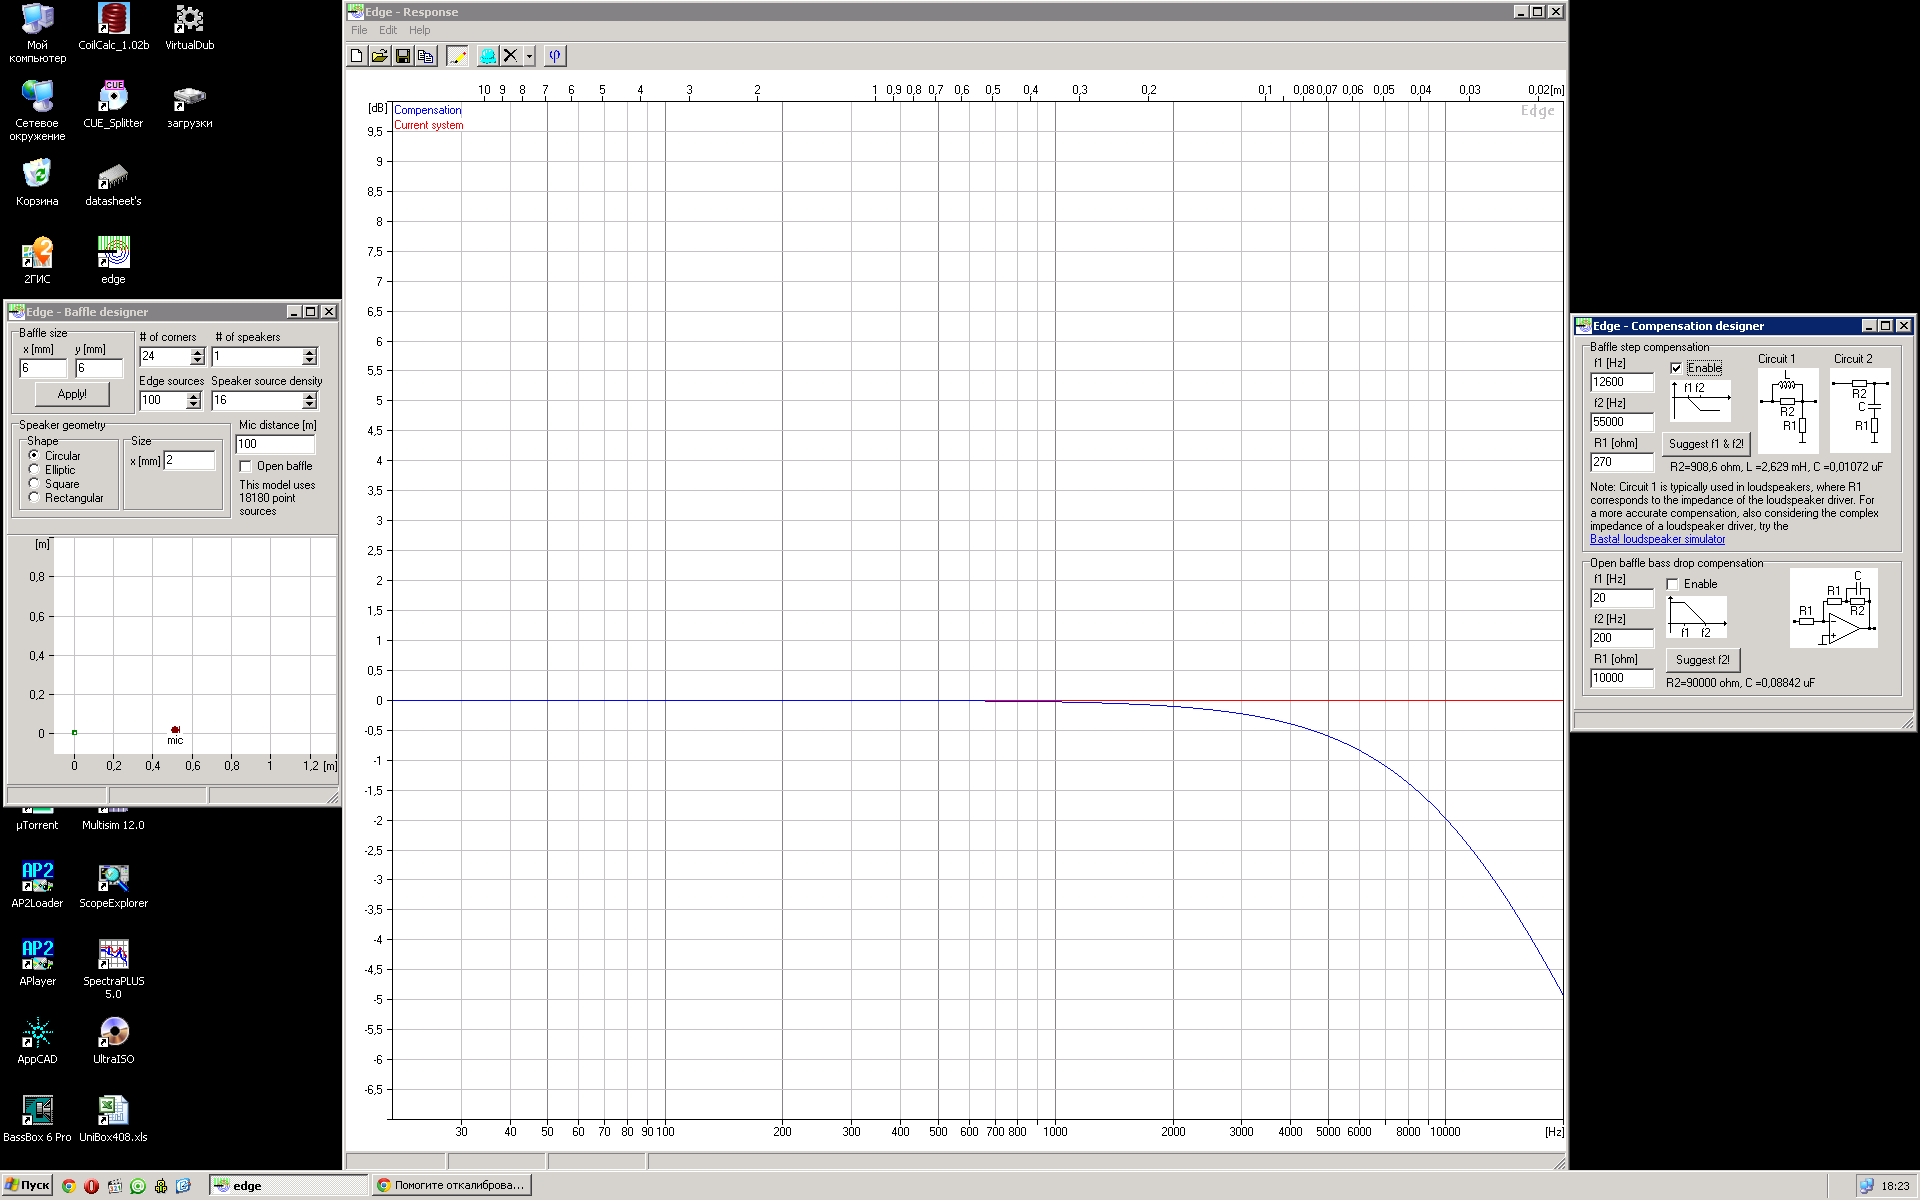Click the Copy toolbar icon

click(x=425, y=56)
